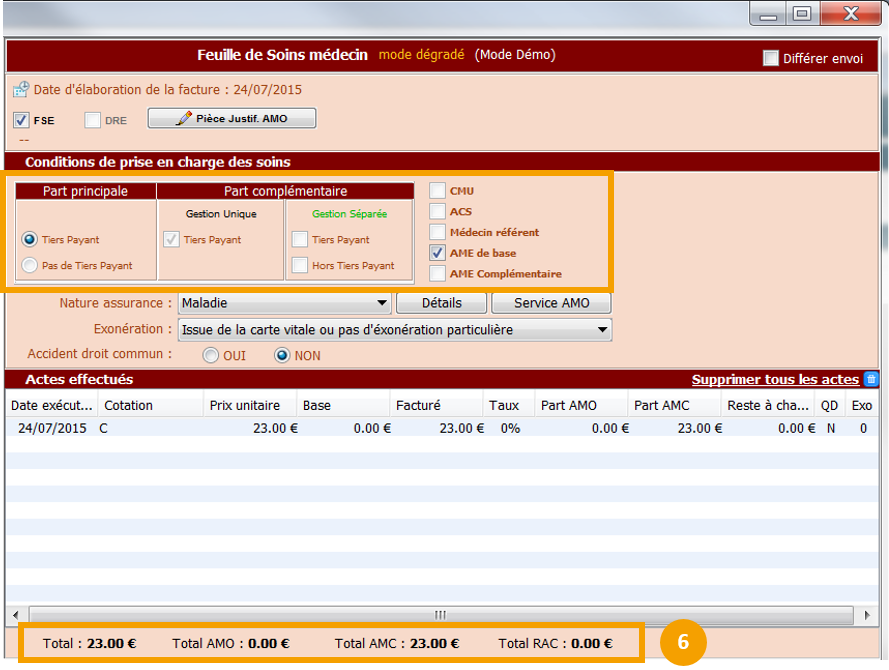Enable the Différer envoi checkbox
Screen dimensions: 889x670
[x=770, y=58]
